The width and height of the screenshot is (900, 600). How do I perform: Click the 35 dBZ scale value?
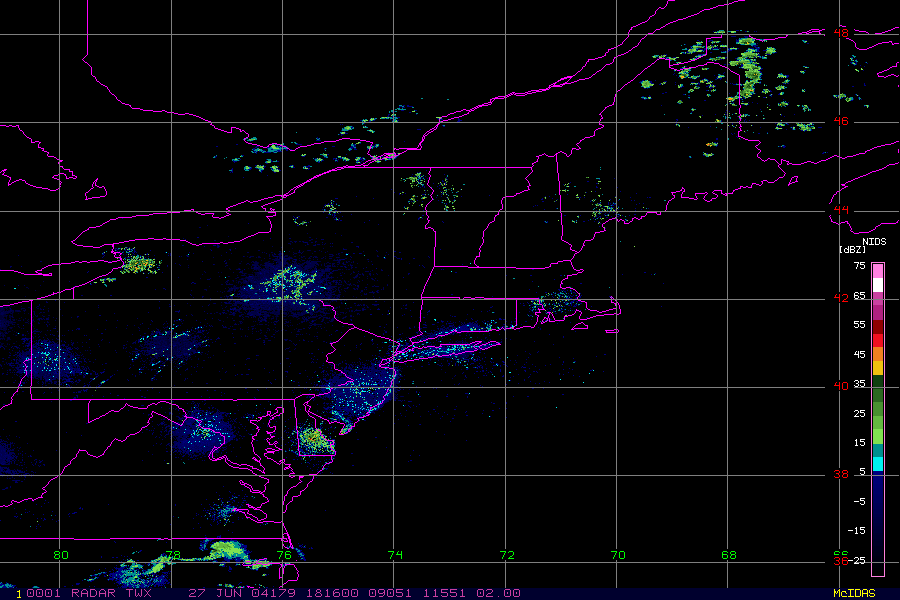click(859, 384)
